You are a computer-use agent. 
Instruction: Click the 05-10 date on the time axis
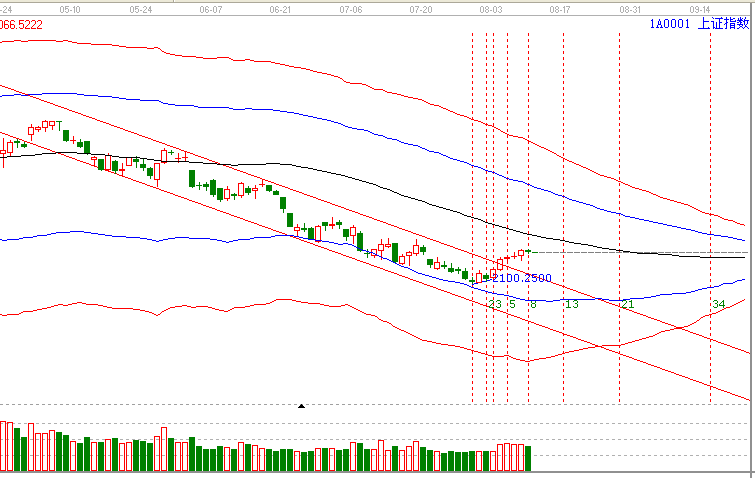(x=71, y=7)
